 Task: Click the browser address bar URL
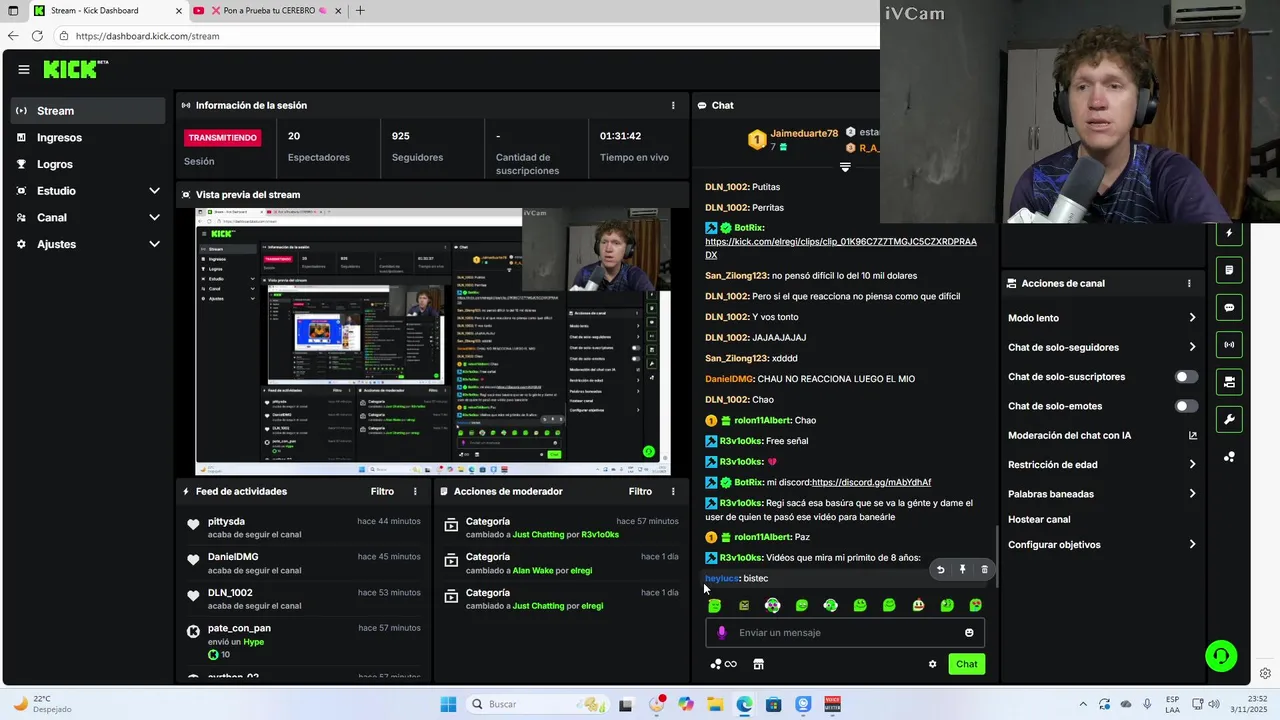click(x=147, y=36)
